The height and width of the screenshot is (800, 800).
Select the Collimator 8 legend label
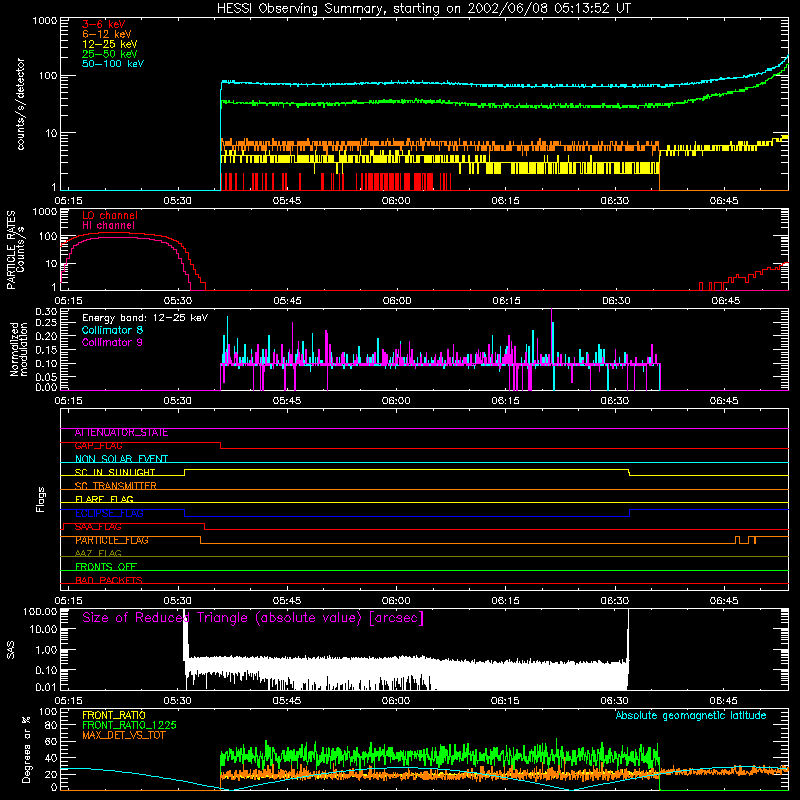pos(112,330)
